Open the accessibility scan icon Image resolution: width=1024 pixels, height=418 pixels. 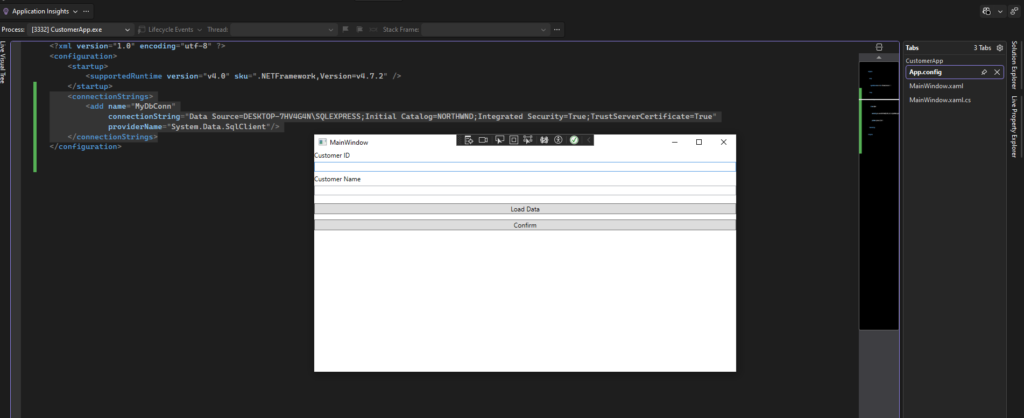tap(559, 140)
